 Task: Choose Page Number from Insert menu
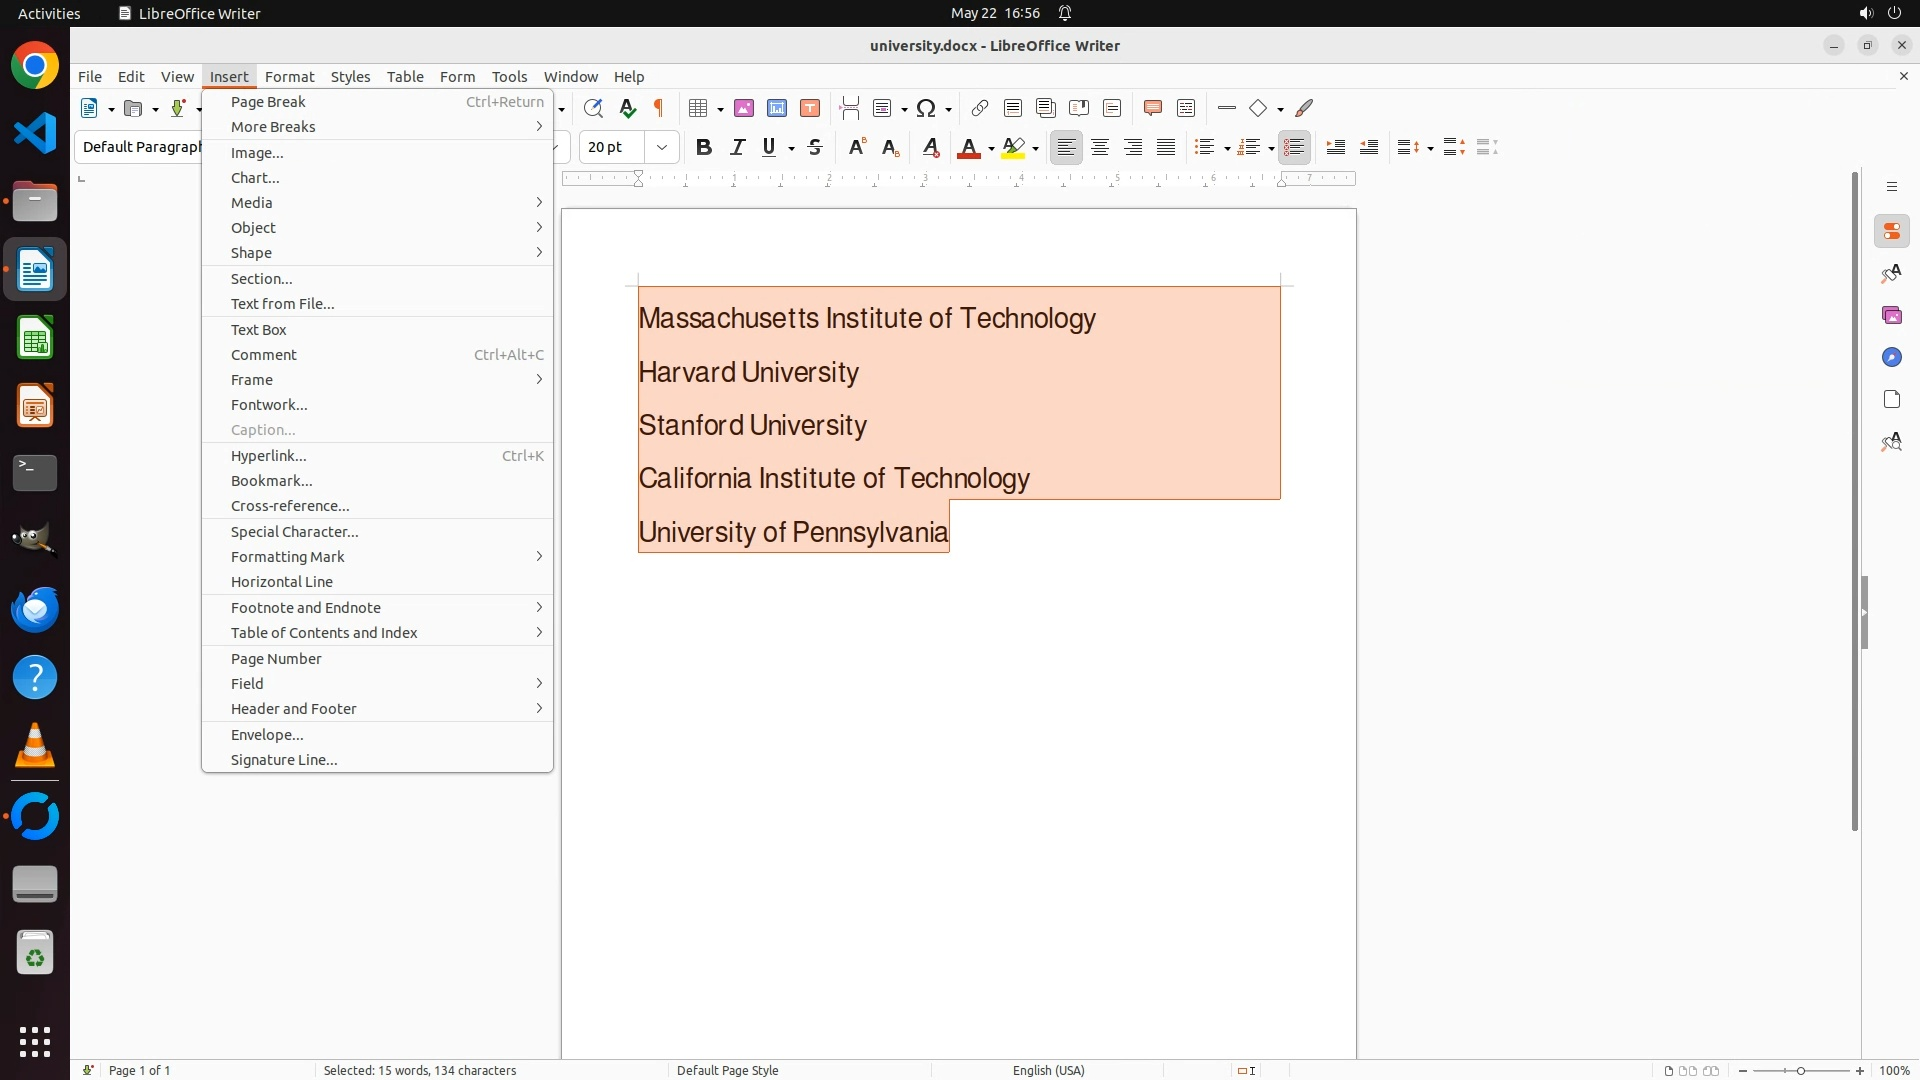[x=276, y=659]
